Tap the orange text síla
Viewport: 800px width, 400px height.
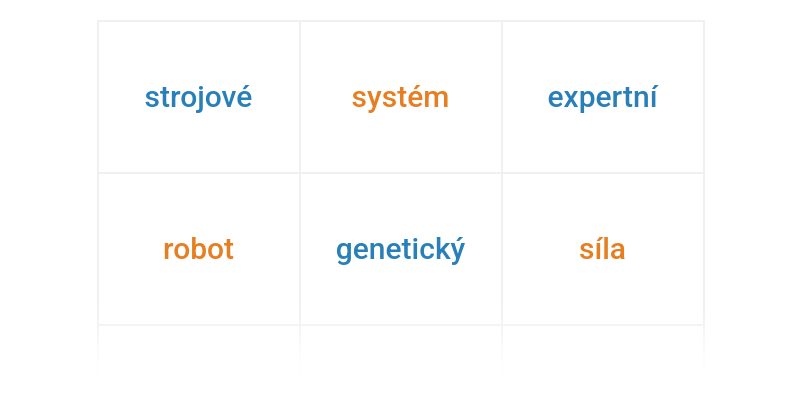[x=602, y=249]
